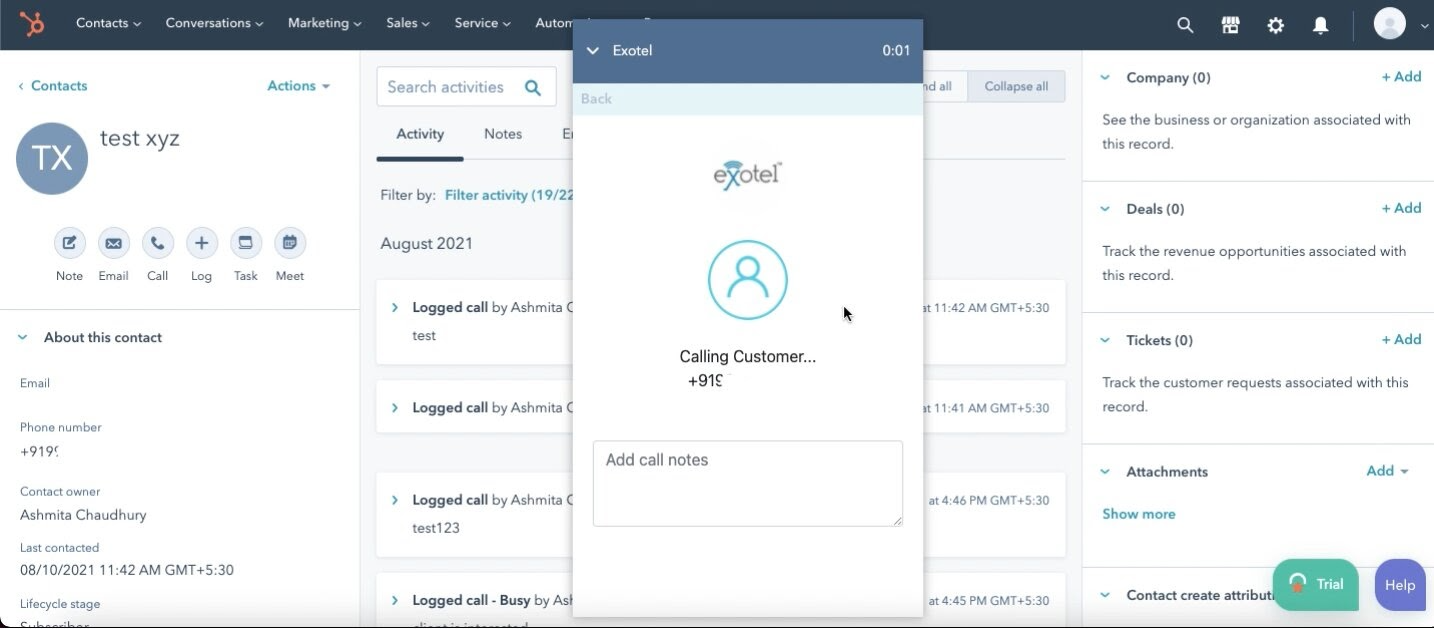Add a ticket with + Add
Image resolution: width=1434 pixels, height=629 pixels.
[x=1401, y=340]
